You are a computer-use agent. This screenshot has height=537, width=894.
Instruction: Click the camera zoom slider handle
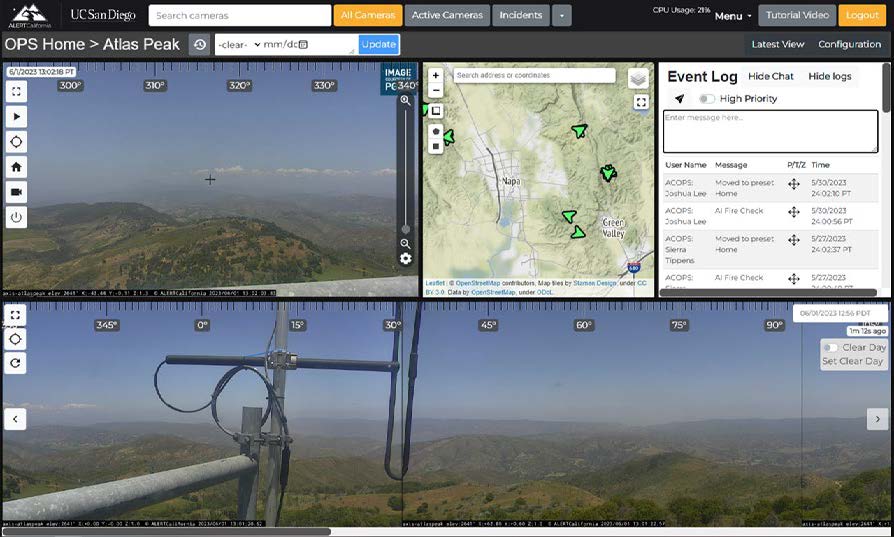pos(405,229)
